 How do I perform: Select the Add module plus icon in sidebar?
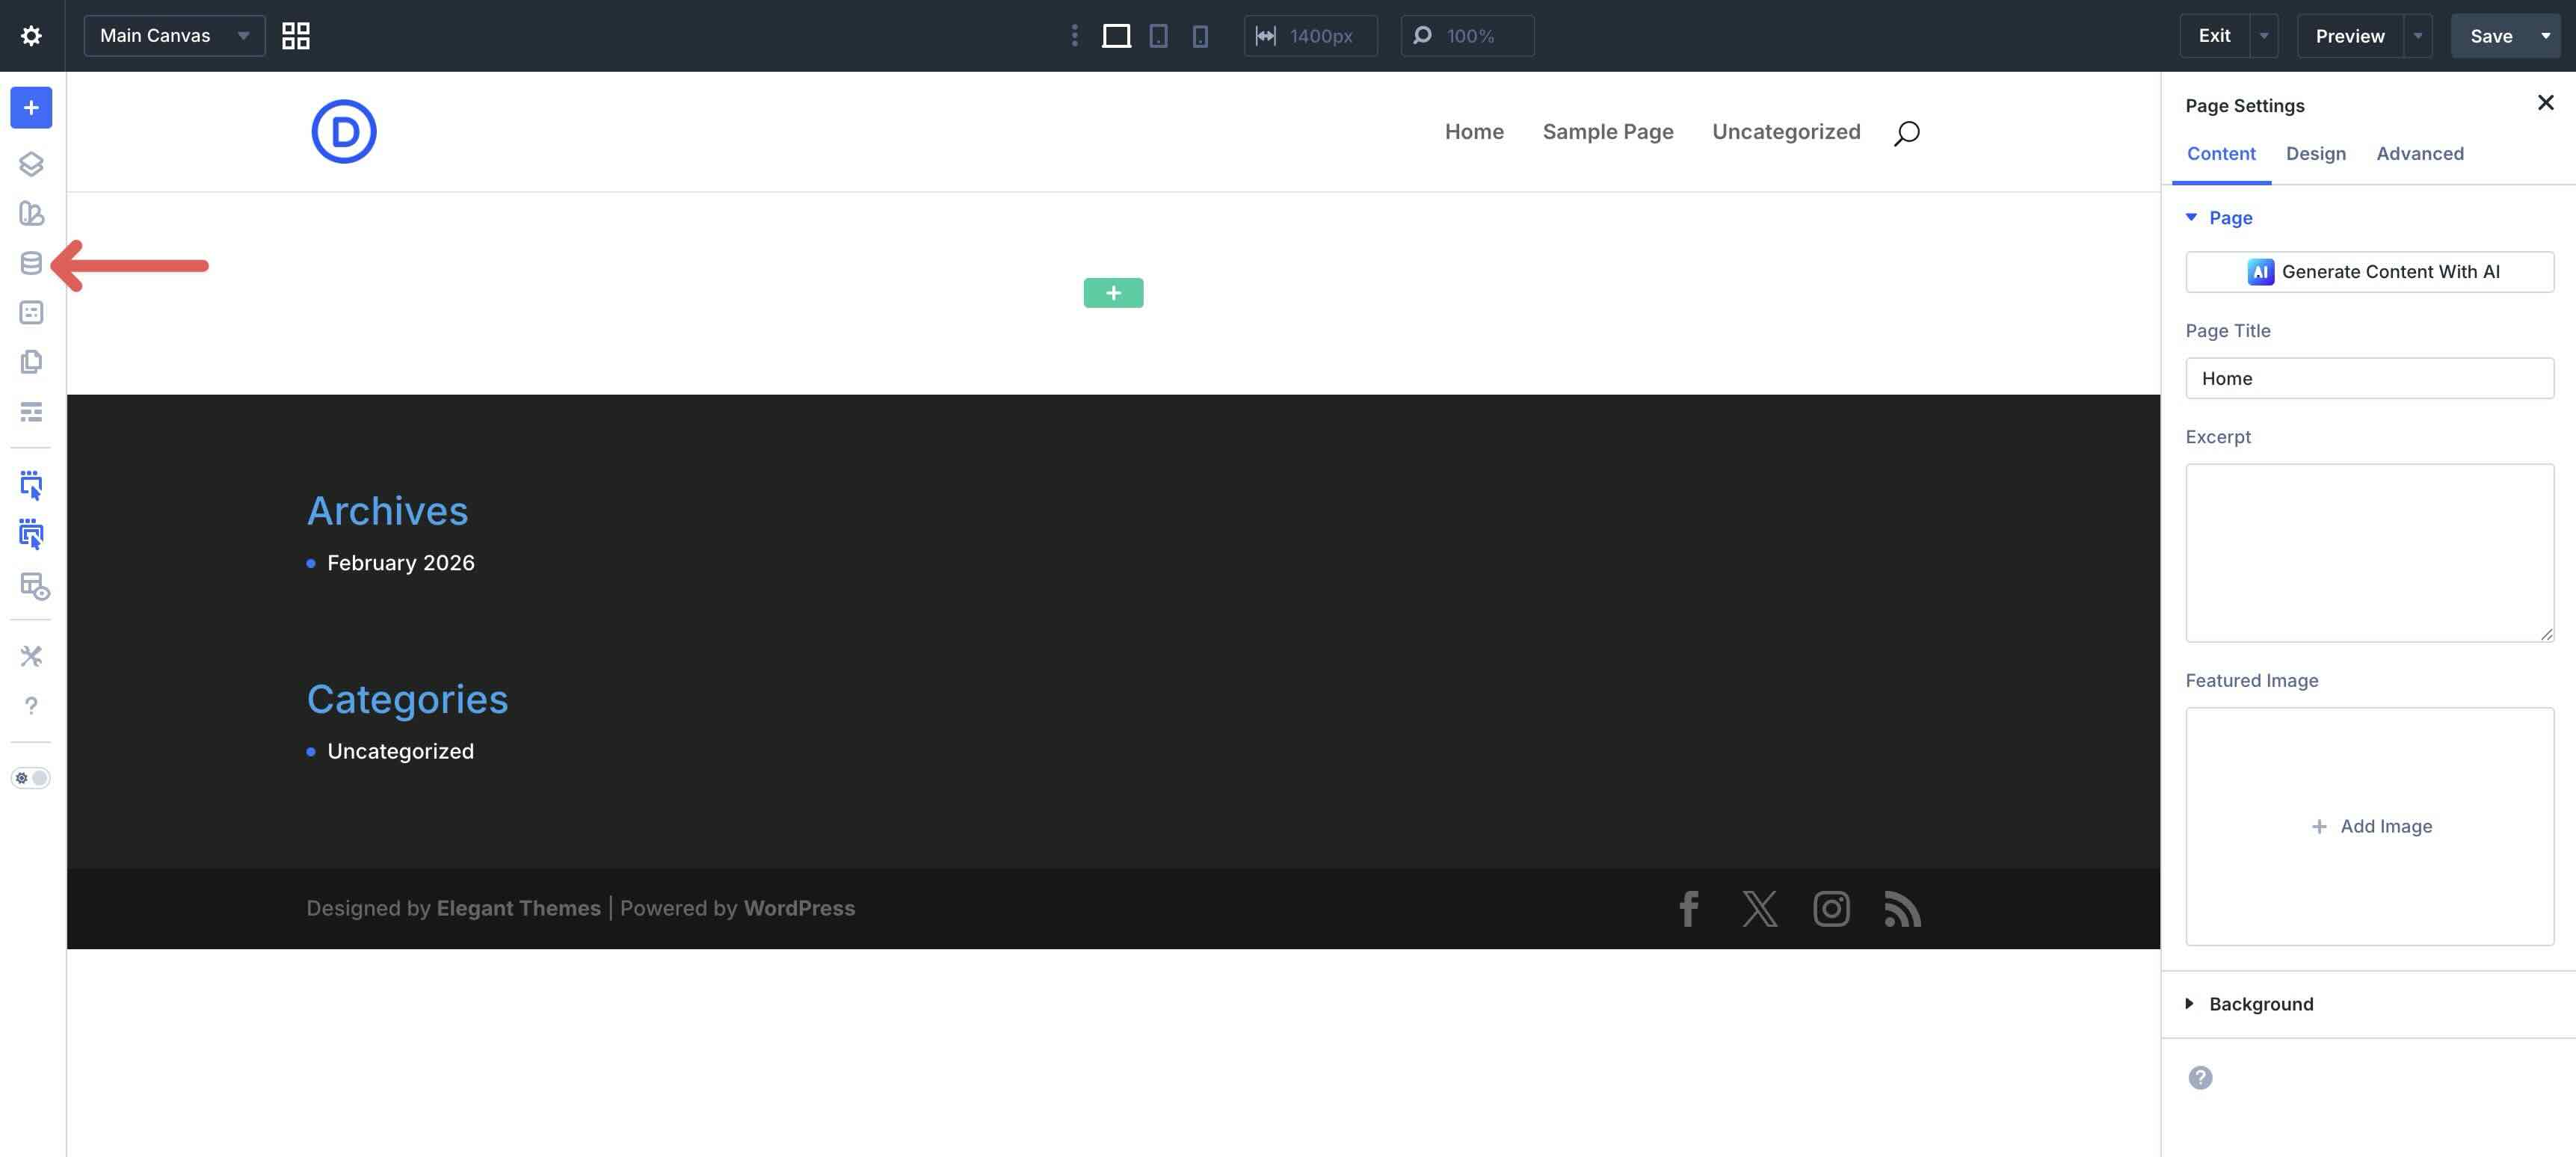[x=31, y=107]
